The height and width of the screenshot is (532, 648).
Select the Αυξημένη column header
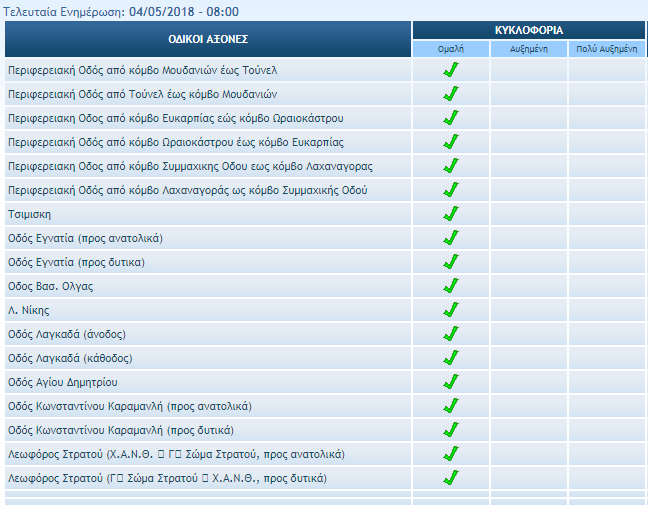coord(529,48)
